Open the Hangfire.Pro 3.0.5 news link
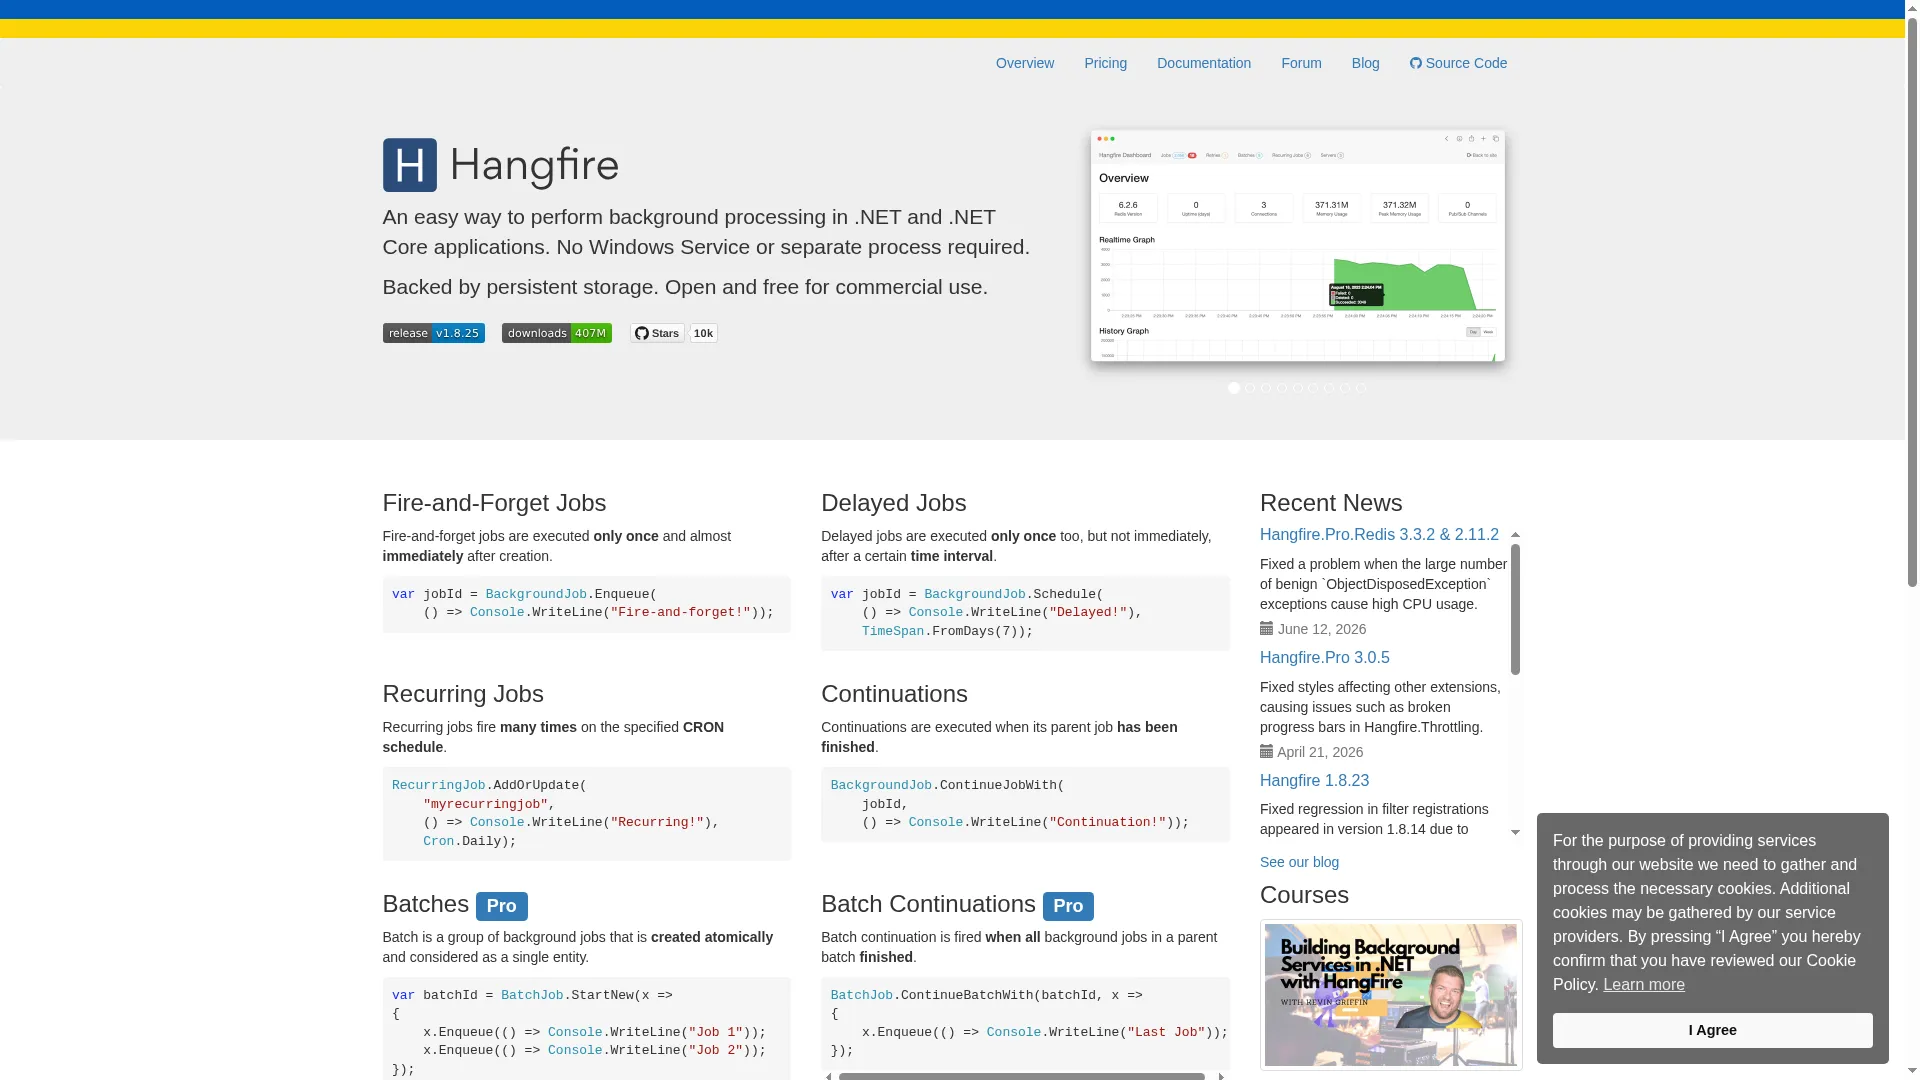The width and height of the screenshot is (1920, 1080). coord(1324,657)
